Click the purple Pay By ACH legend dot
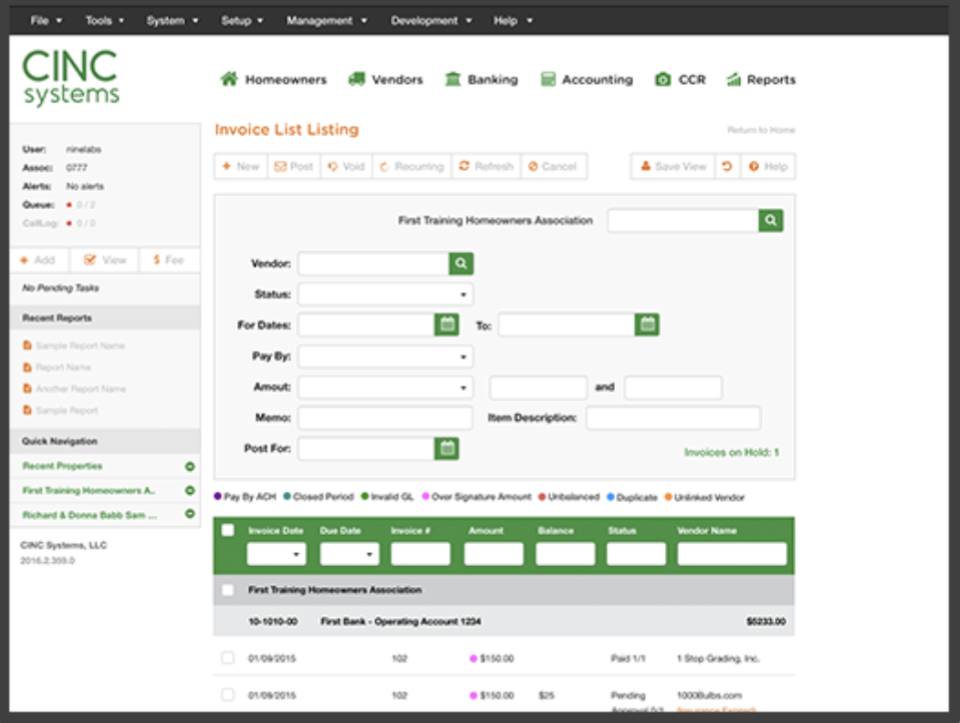Screen dimensions: 960x723 (x=216, y=496)
